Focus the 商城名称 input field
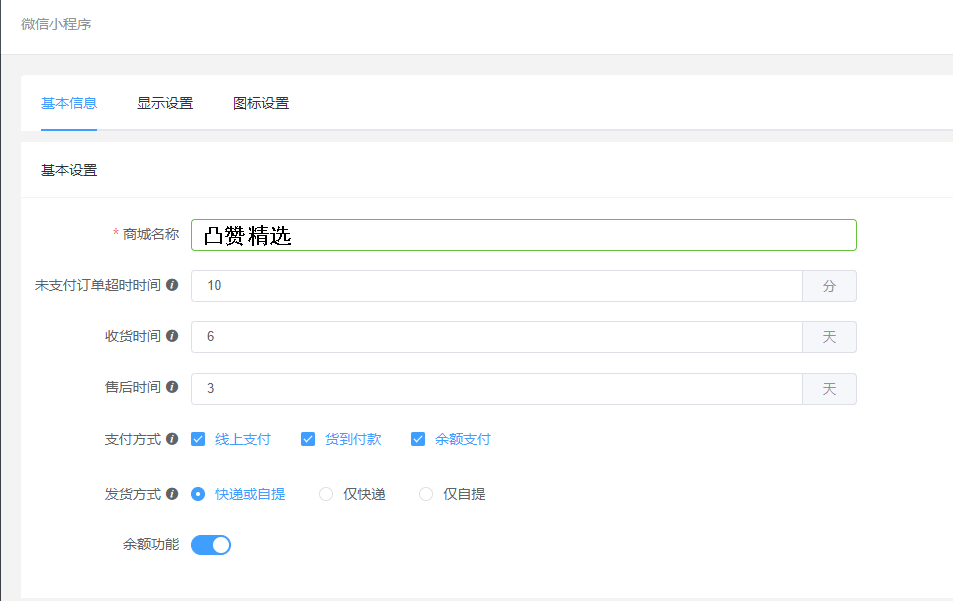This screenshot has width=953, height=601. coord(524,235)
